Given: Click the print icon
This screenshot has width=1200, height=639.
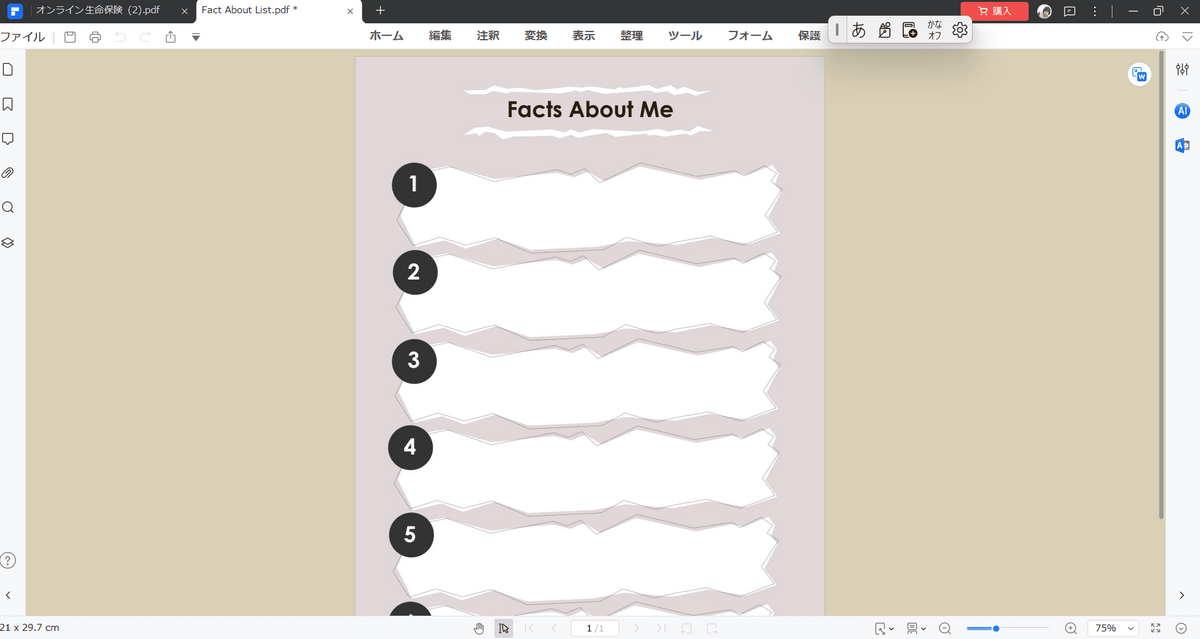Looking at the screenshot, I should 95,36.
